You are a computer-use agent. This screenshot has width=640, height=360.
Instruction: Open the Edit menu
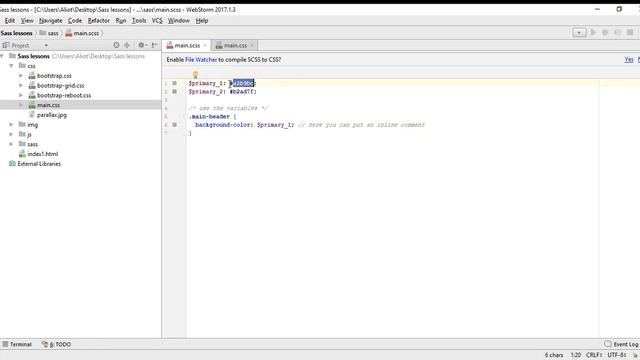10,20
